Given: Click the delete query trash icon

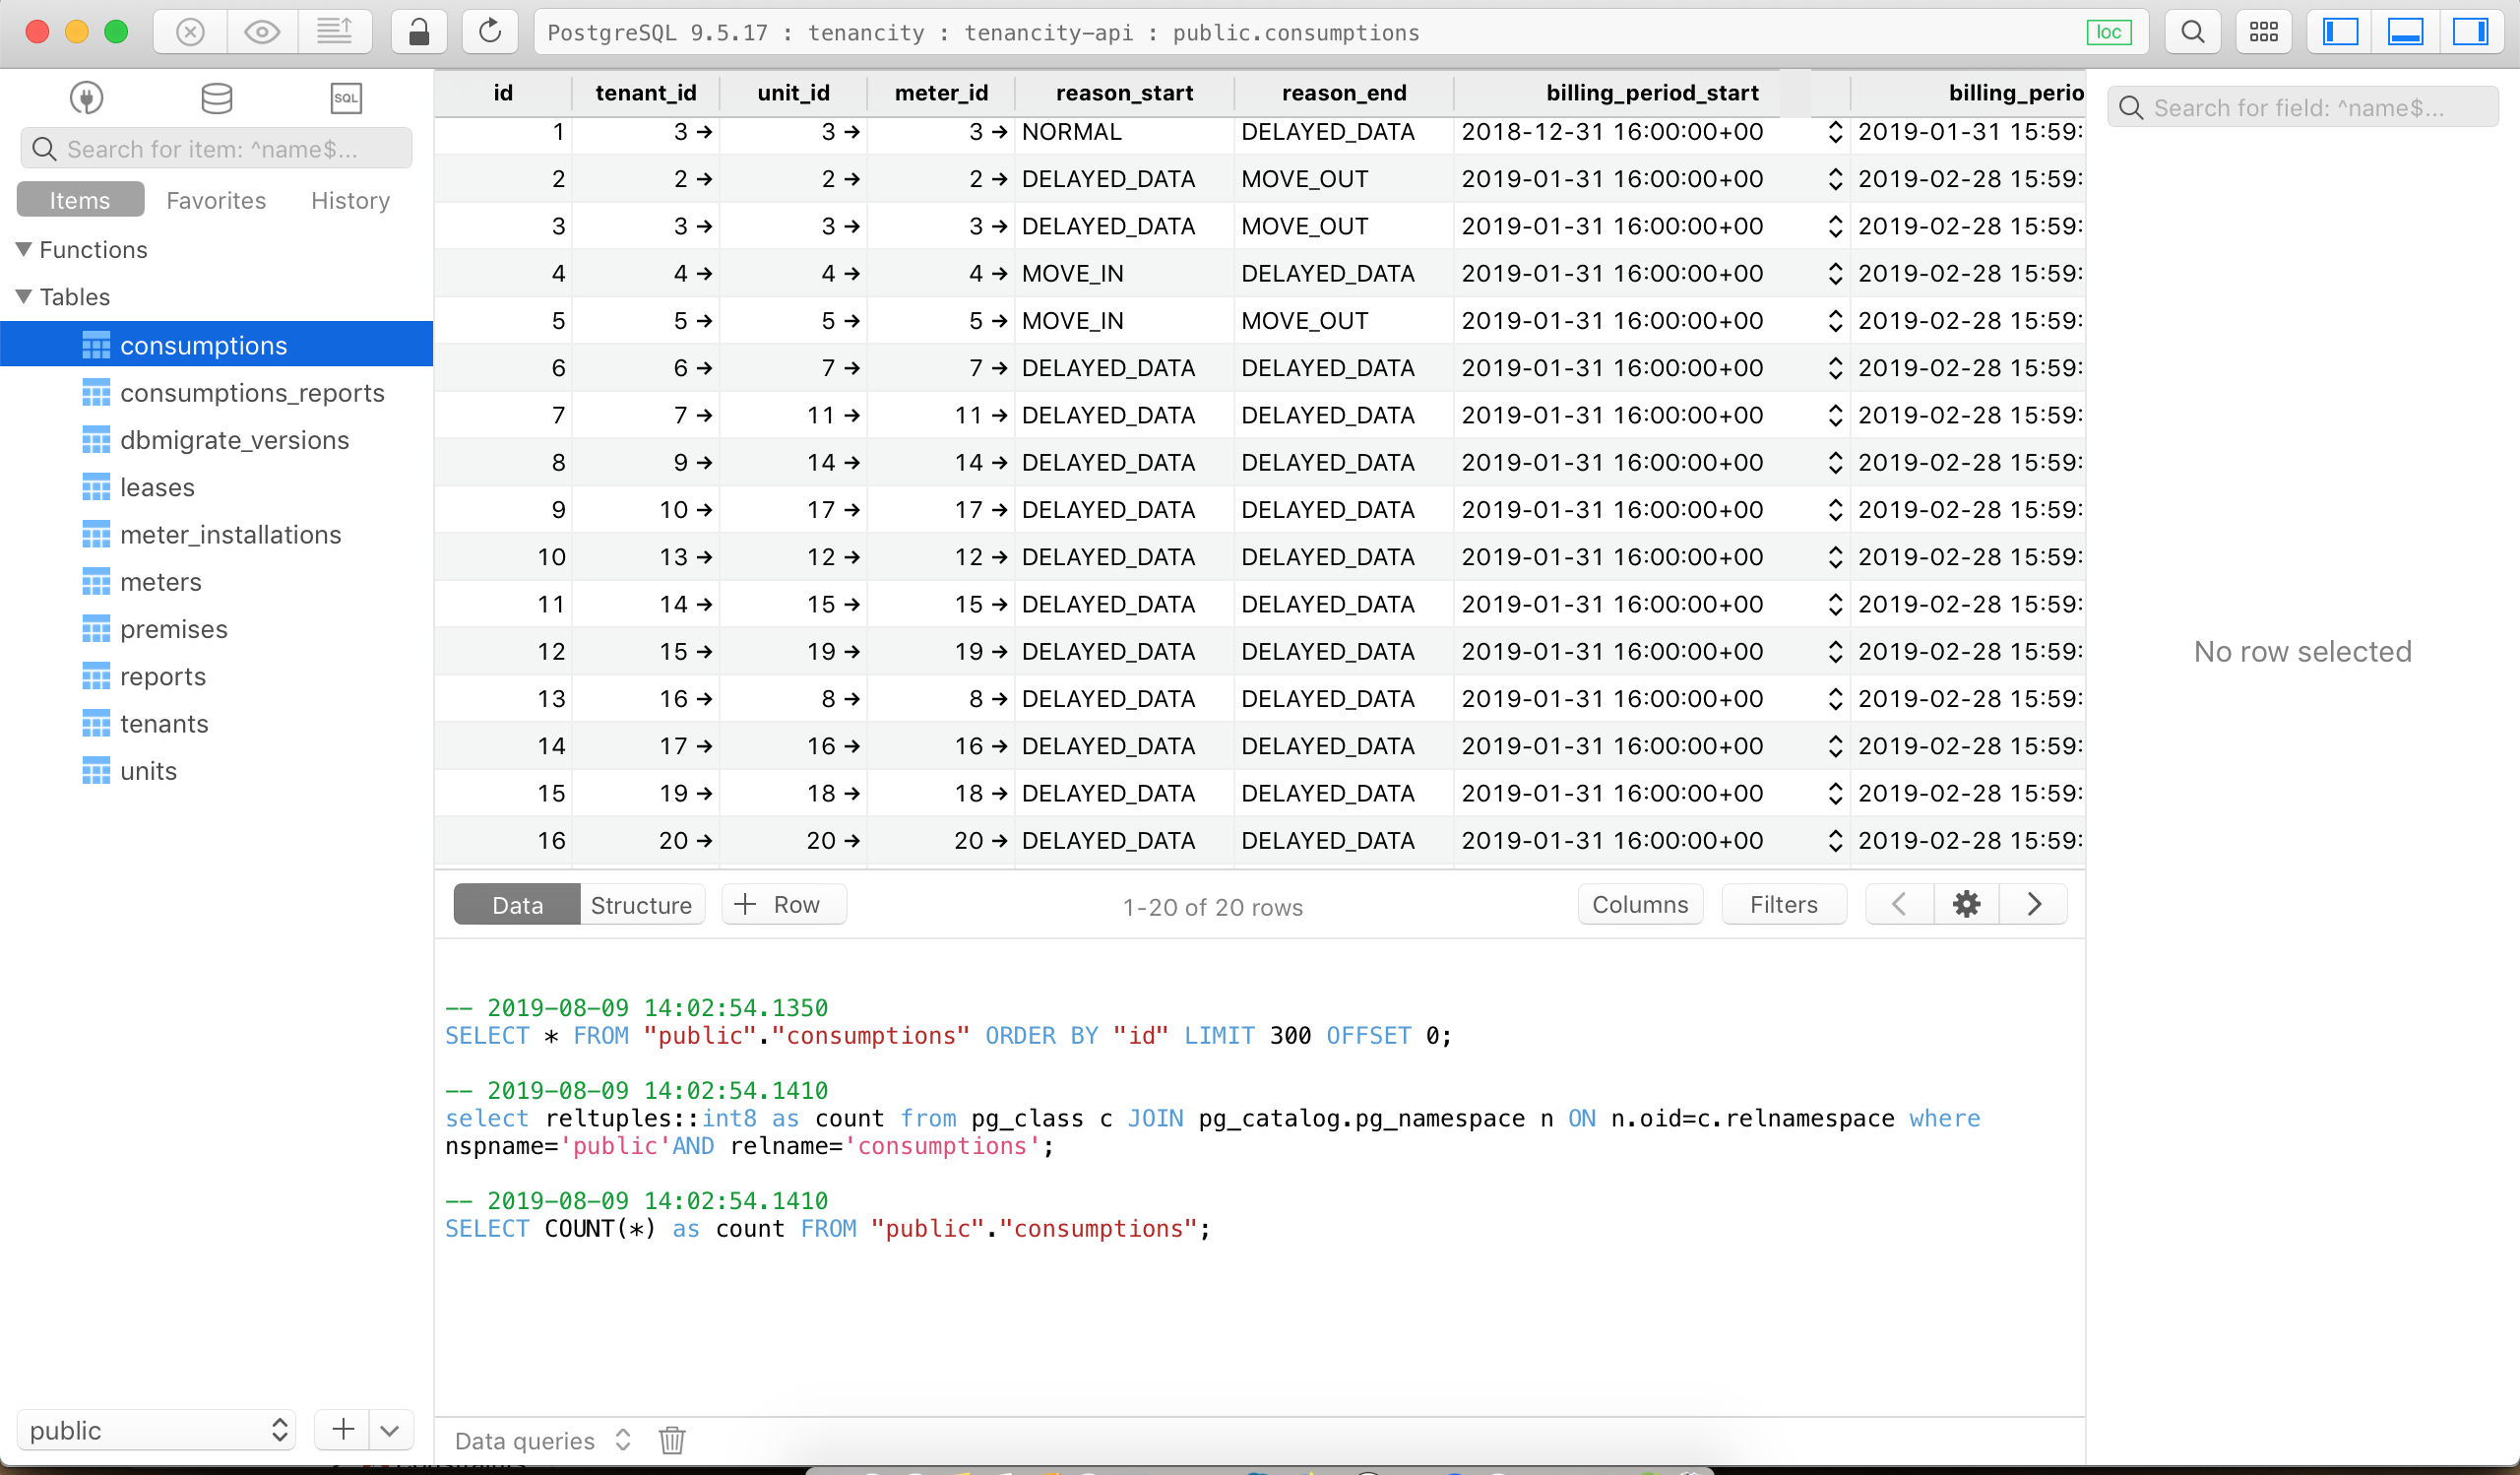Looking at the screenshot, I should (x=672, y=1439).
